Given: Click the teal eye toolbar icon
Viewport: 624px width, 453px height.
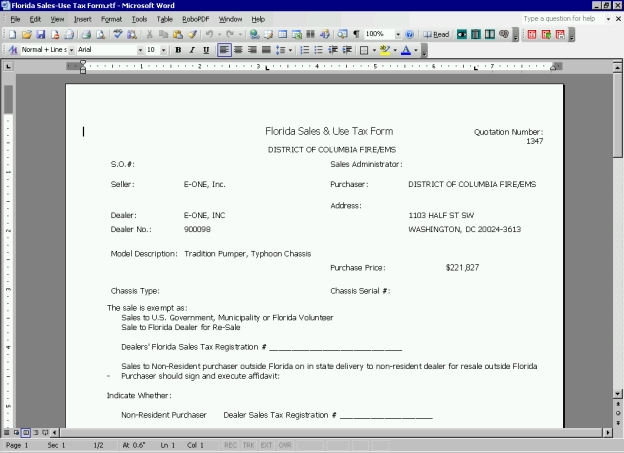Looking at the screenshot, I should click(x=462, y=35).
